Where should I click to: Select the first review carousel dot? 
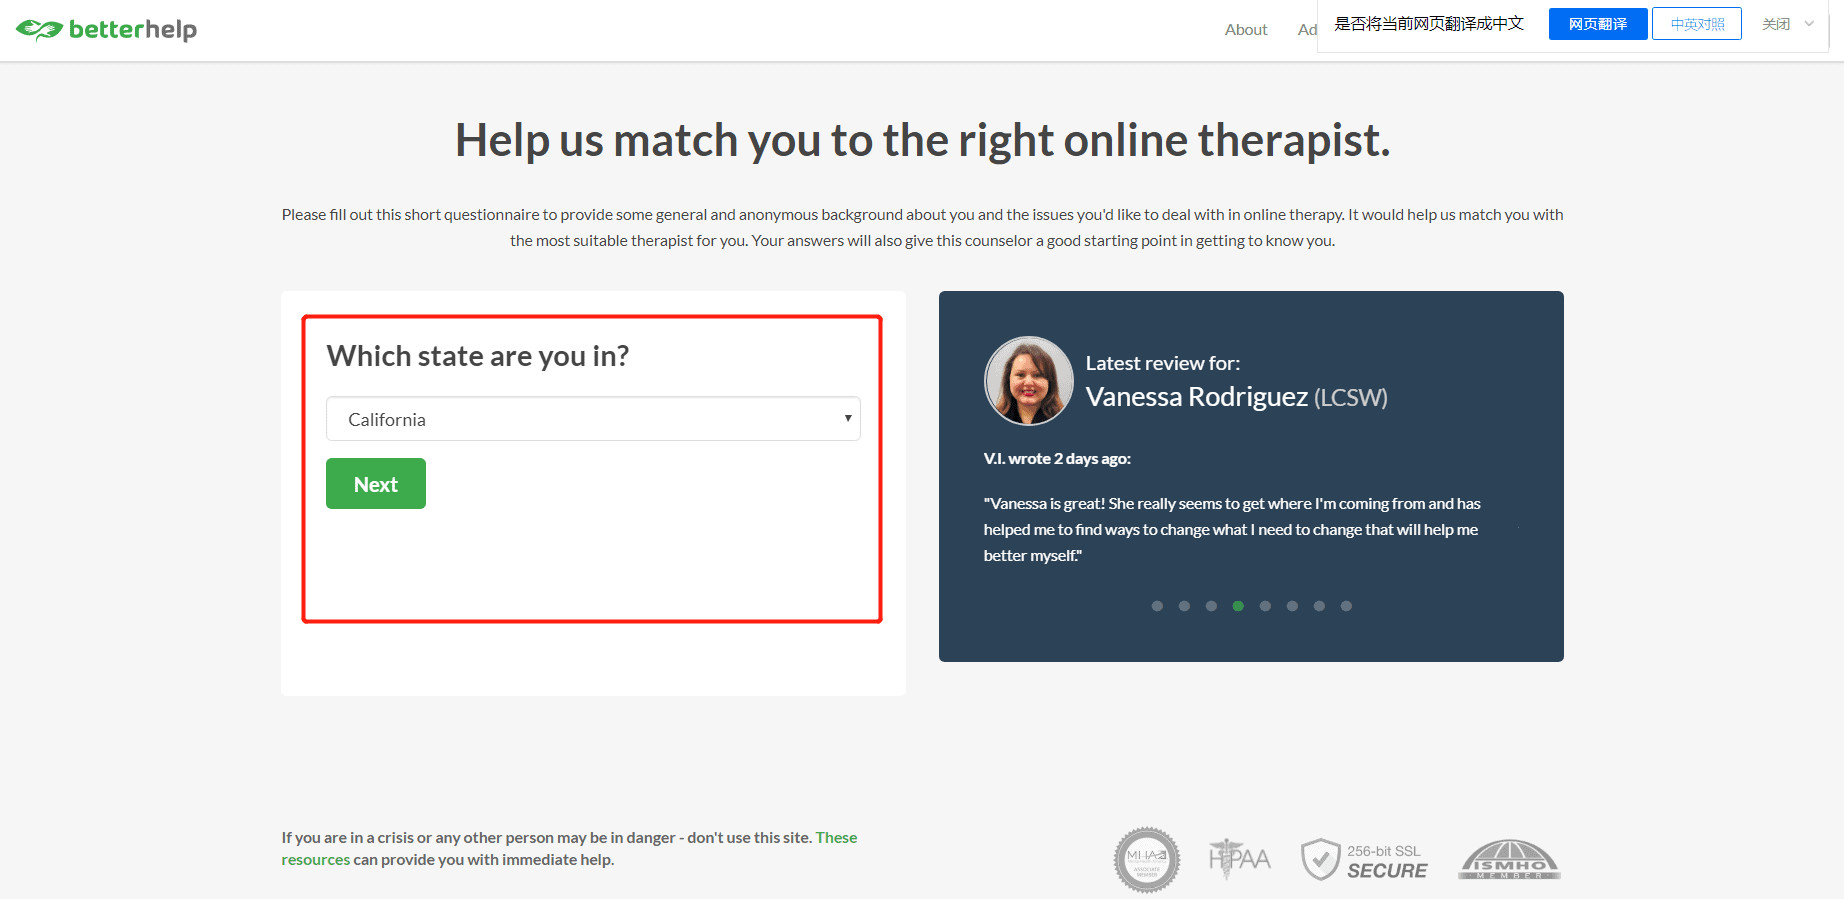click(1157, 606)
